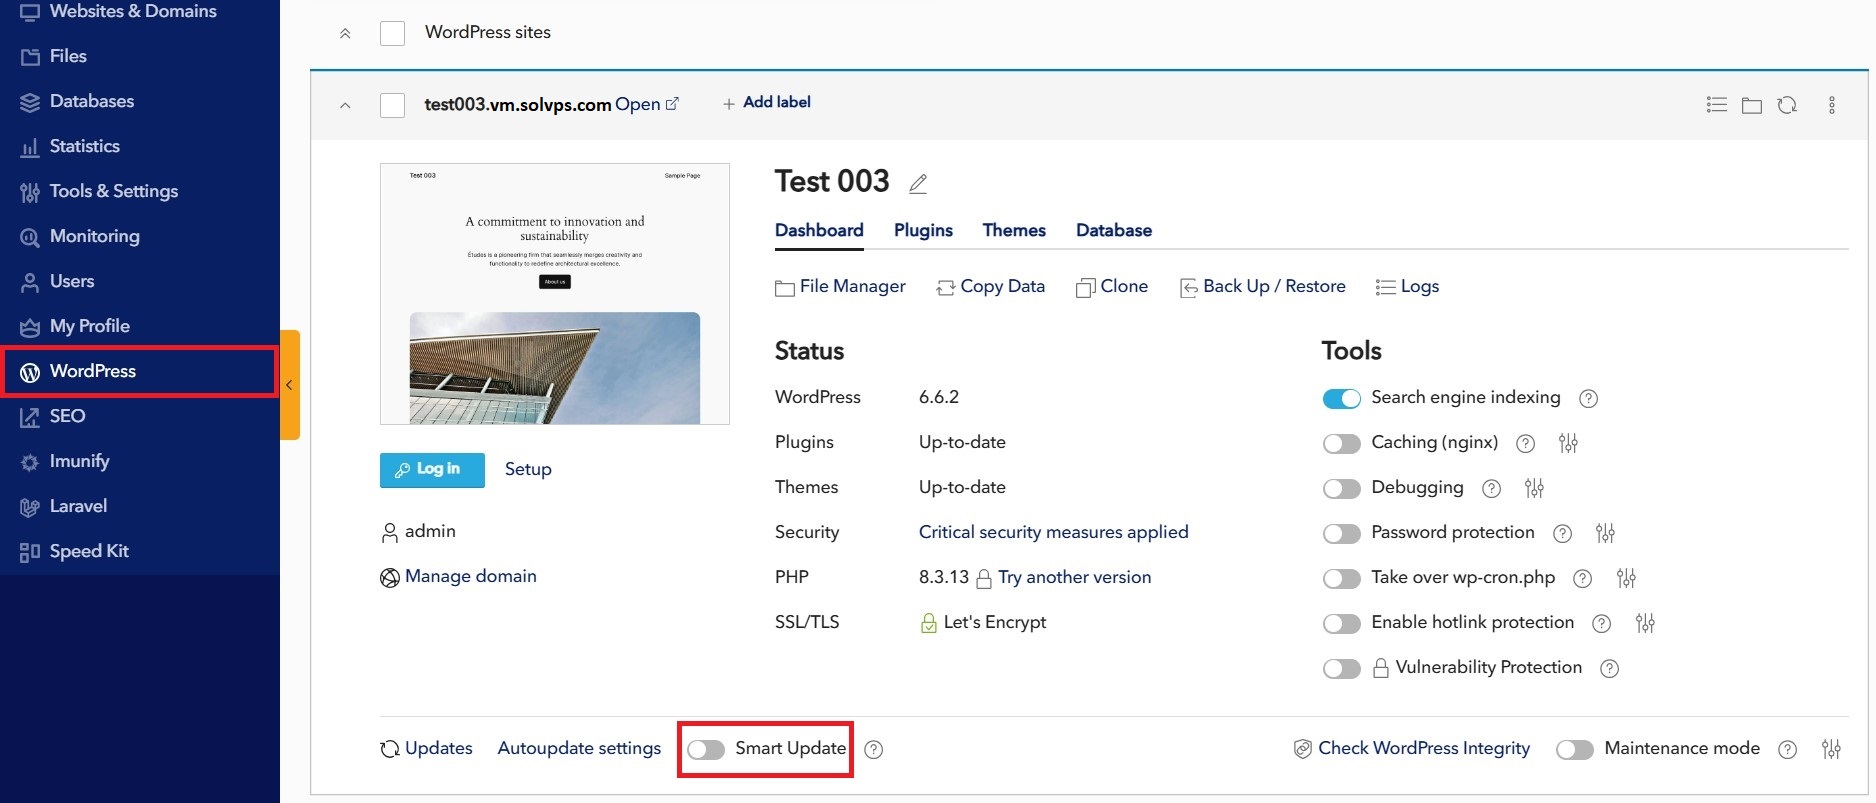This screenshot has height=803, width=1876.
Task: Collapse the test003 site card chevron
Action: [345, 105]
